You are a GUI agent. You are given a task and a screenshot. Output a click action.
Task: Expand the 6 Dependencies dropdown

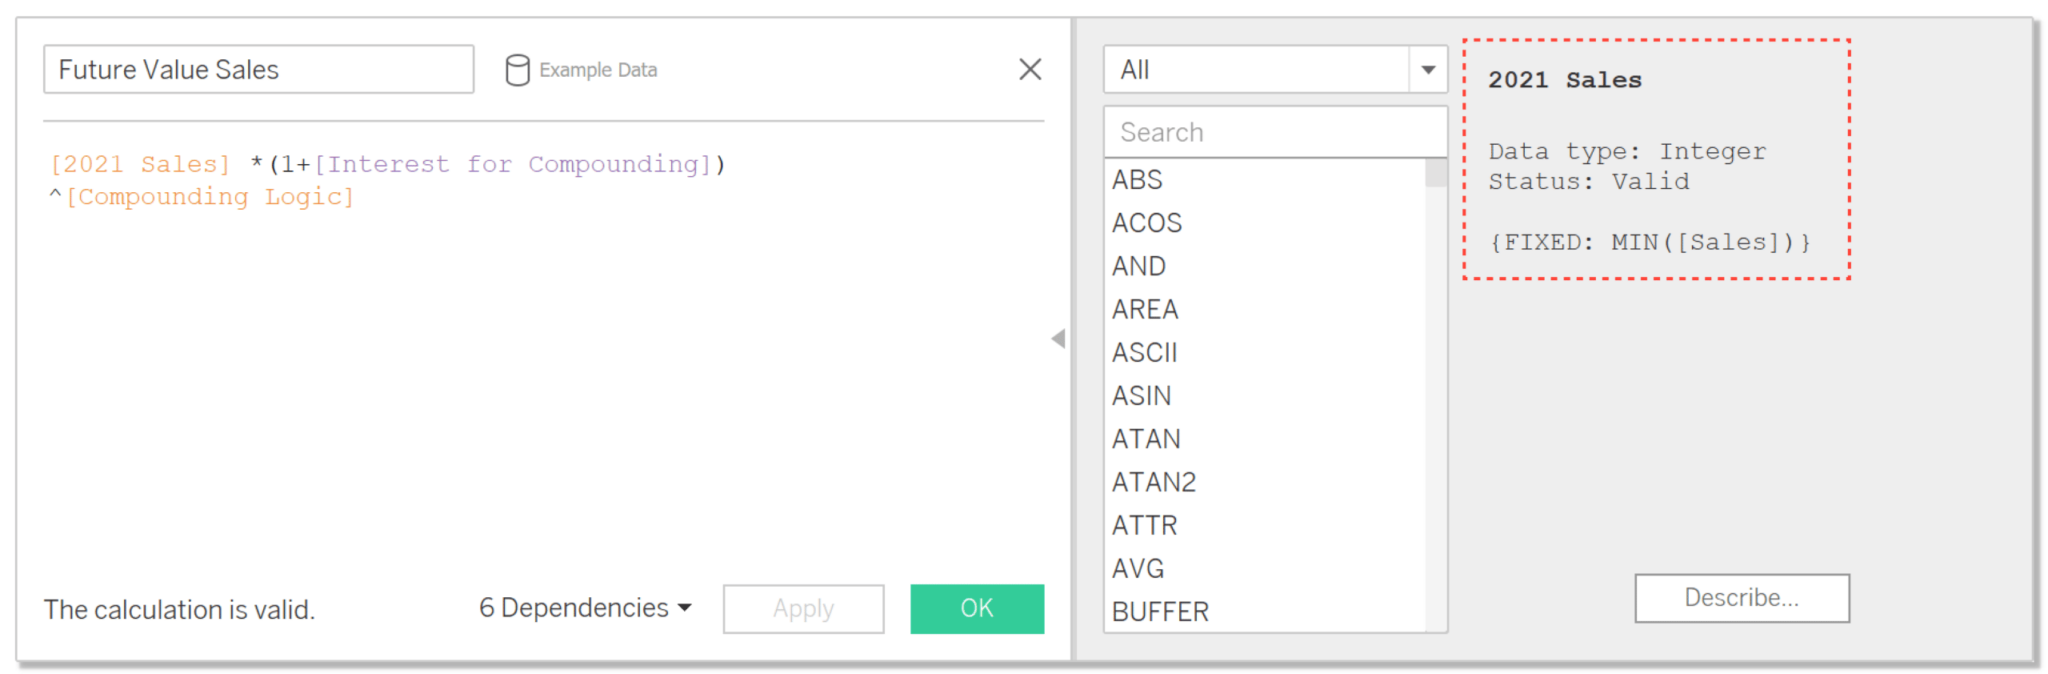pos(584,607)
